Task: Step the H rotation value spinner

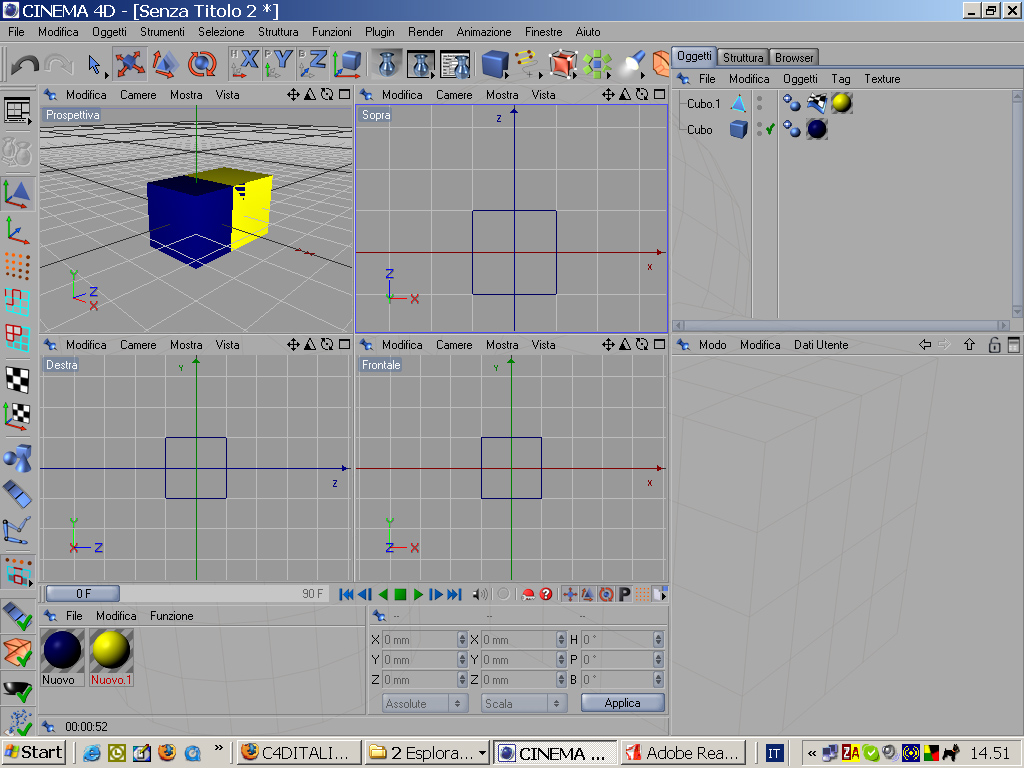Action: [658, 639]
